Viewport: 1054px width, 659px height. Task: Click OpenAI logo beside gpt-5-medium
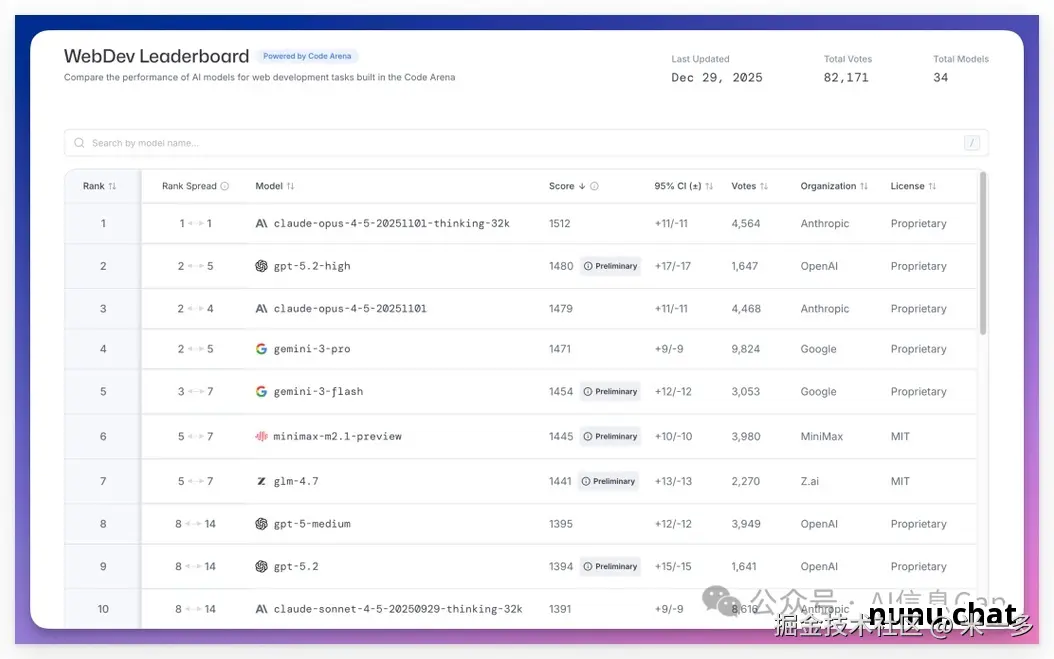pos(261,524)
